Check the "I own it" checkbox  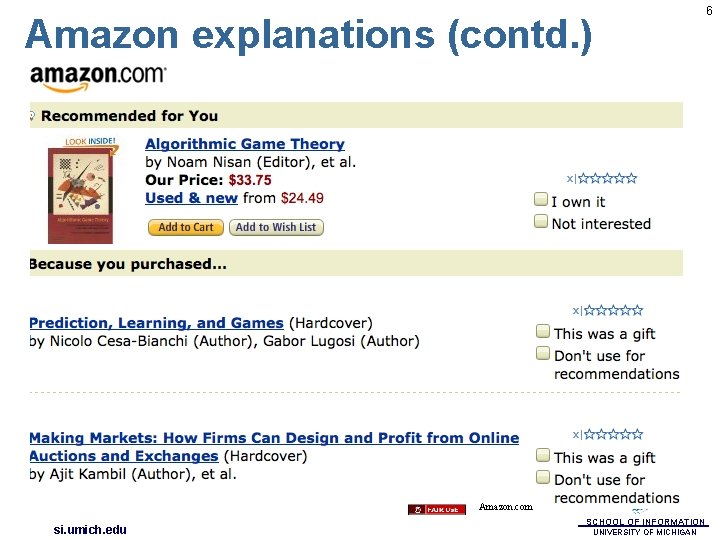[541, 201]
